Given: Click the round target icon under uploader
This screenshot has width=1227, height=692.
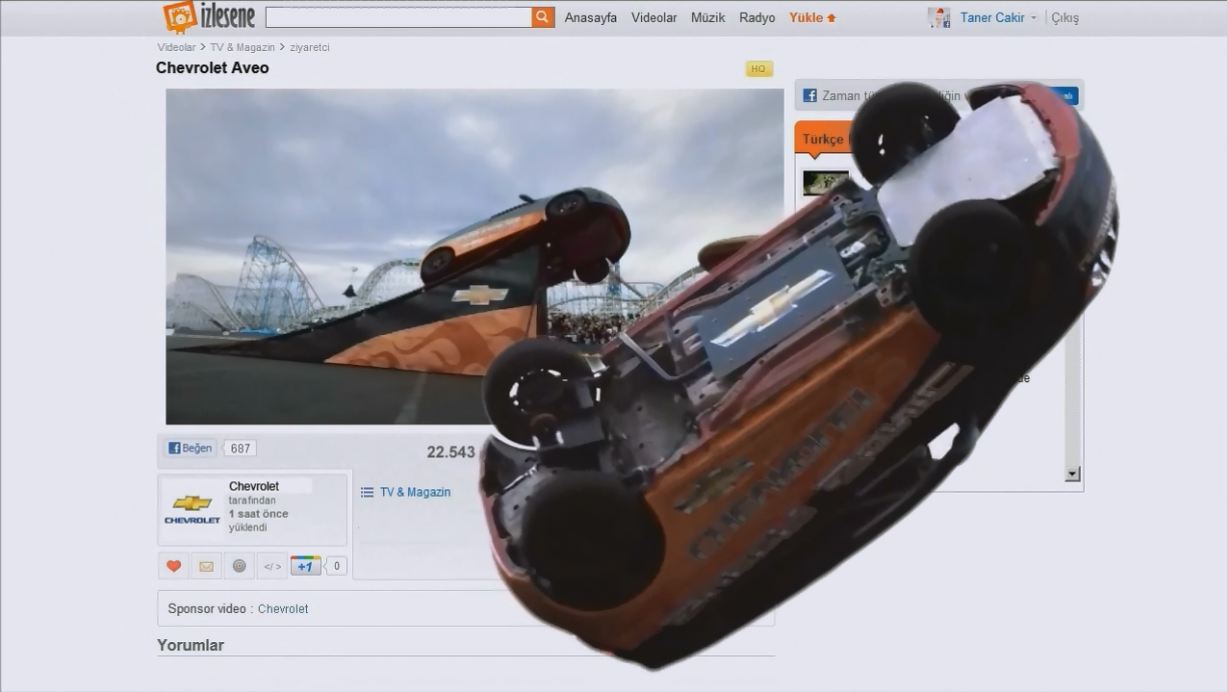Looking at the screenshot, I should coord(239,566).
